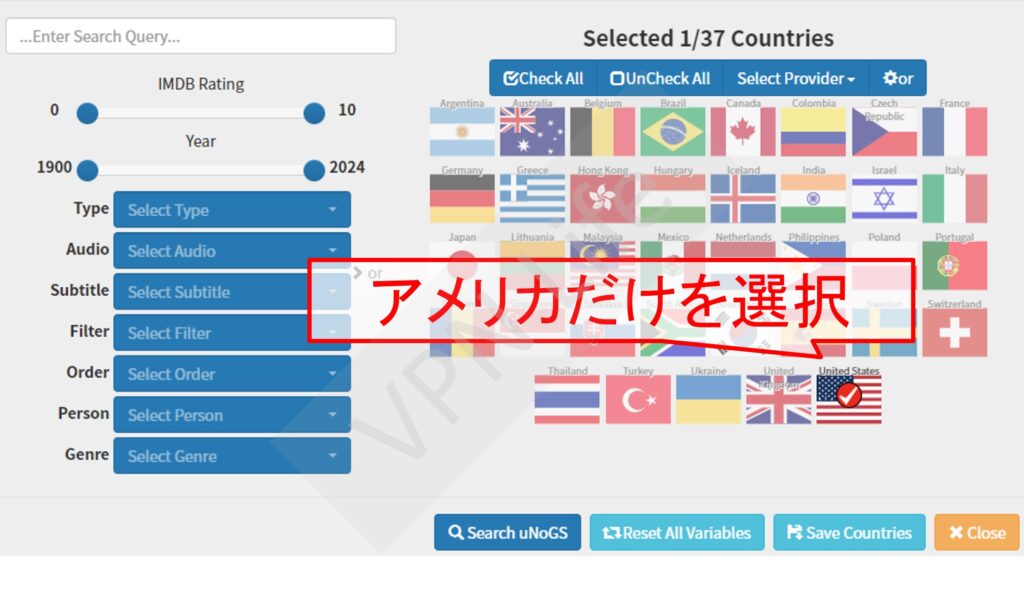This screenshot has width=1024, height=601.
Task: Expand the Select Provider dropdown
Action: [x=794, y=77]
